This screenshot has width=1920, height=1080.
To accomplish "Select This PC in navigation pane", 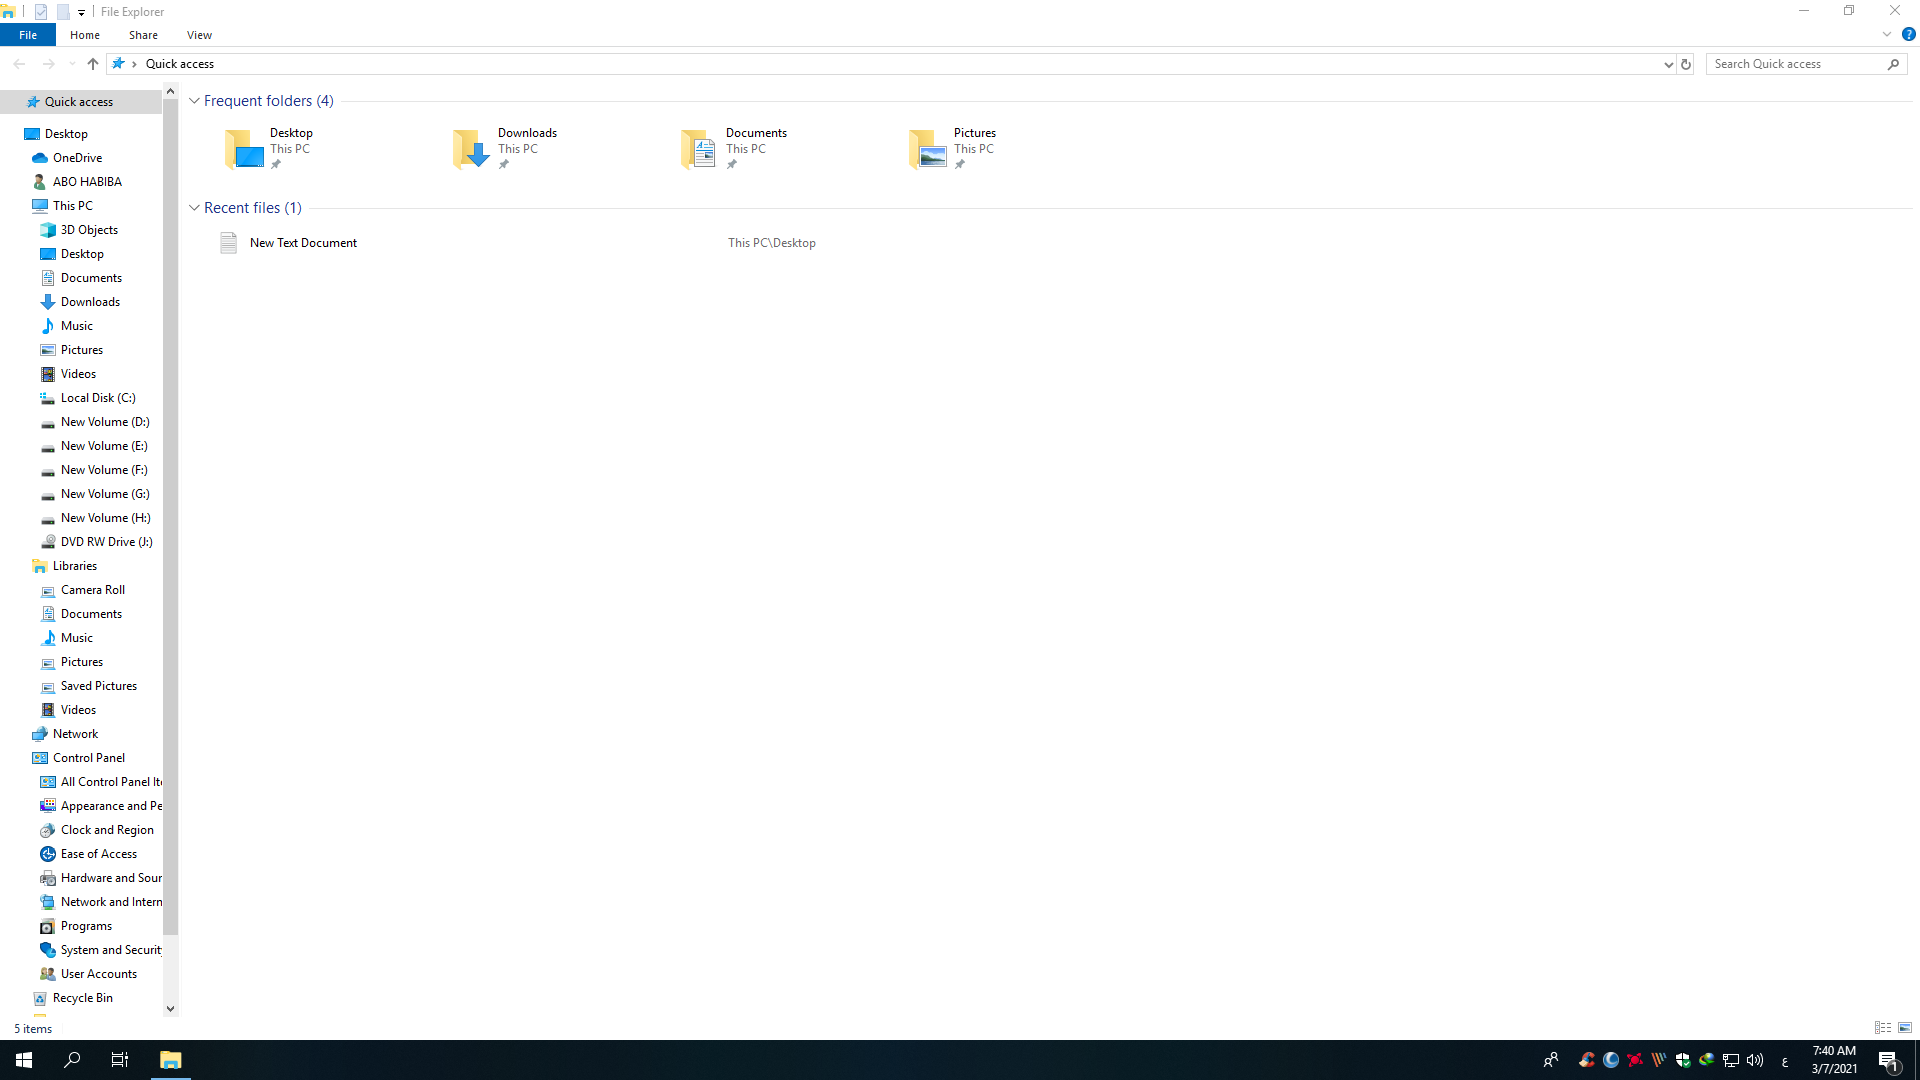I will (72, 206).
